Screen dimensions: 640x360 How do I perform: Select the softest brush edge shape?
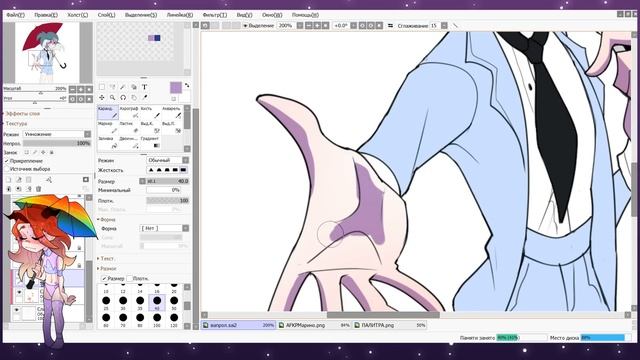151,170
